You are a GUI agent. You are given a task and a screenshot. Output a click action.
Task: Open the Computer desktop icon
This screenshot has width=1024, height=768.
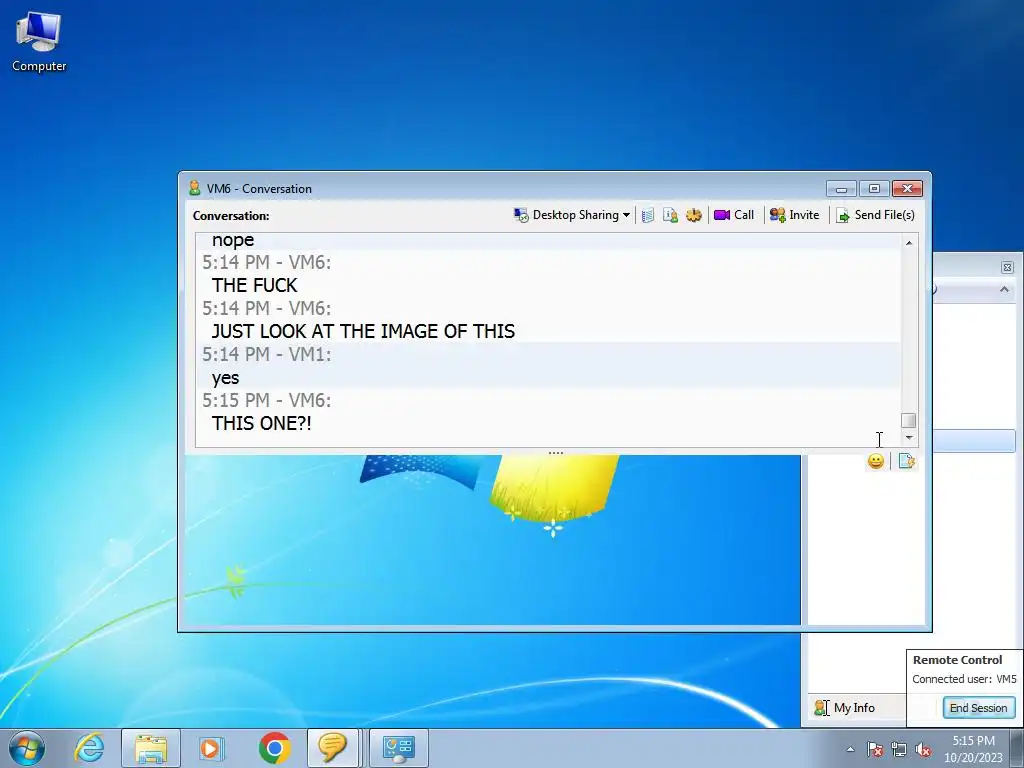click(39, 42)
